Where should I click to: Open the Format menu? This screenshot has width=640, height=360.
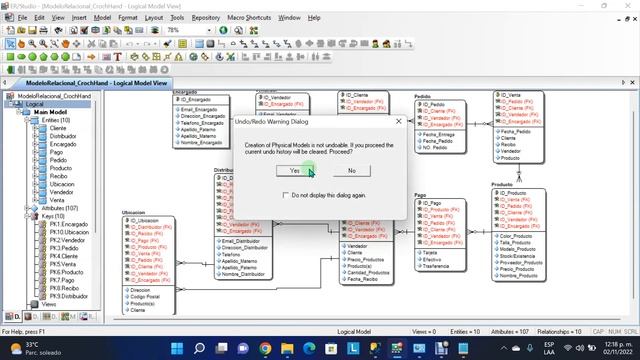pos(128,18)
